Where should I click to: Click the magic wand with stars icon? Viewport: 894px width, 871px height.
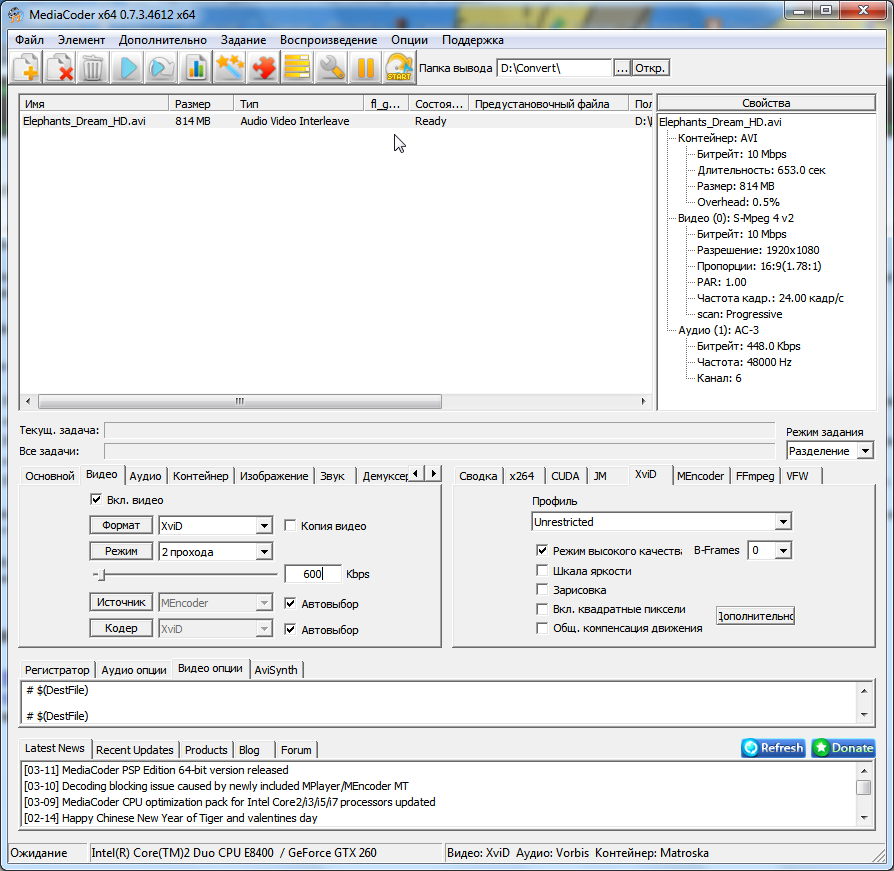tap(230, 68)
